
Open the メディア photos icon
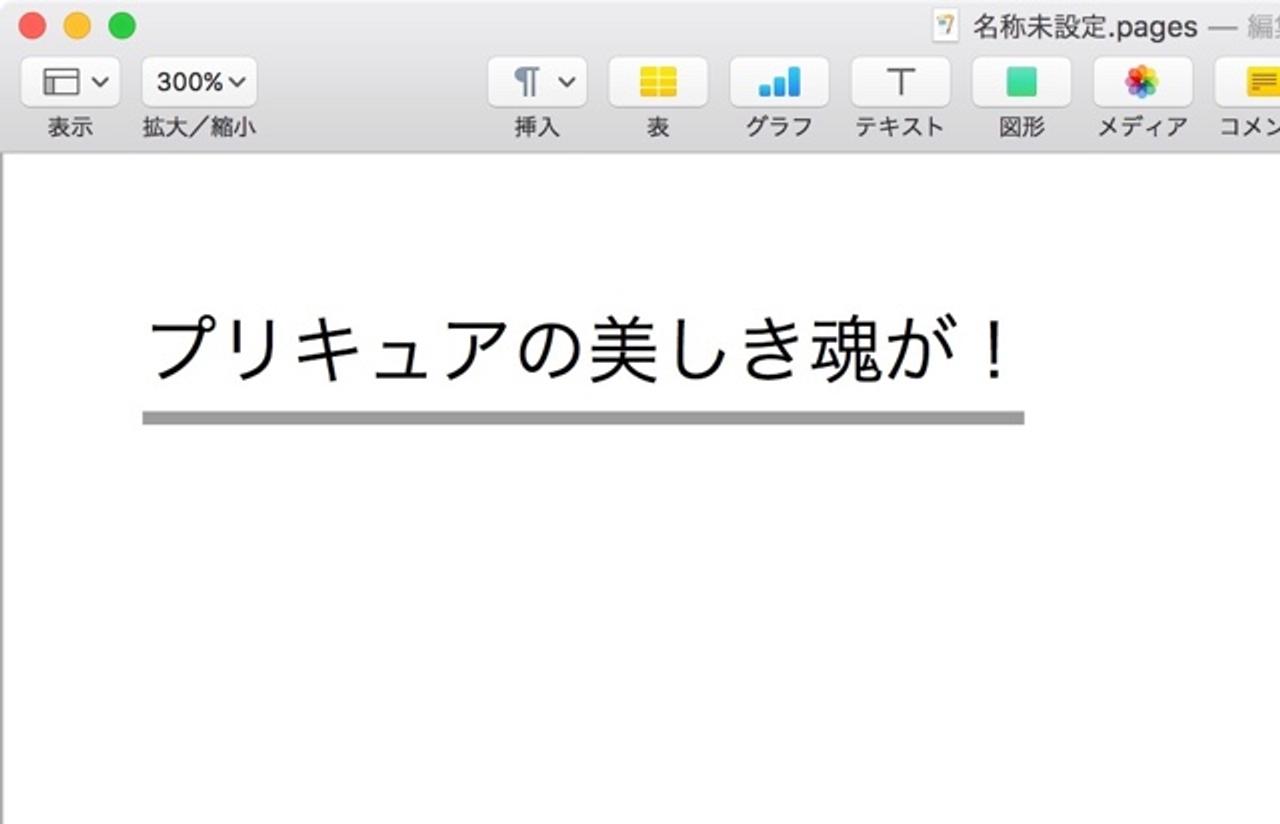point(1142,82)
